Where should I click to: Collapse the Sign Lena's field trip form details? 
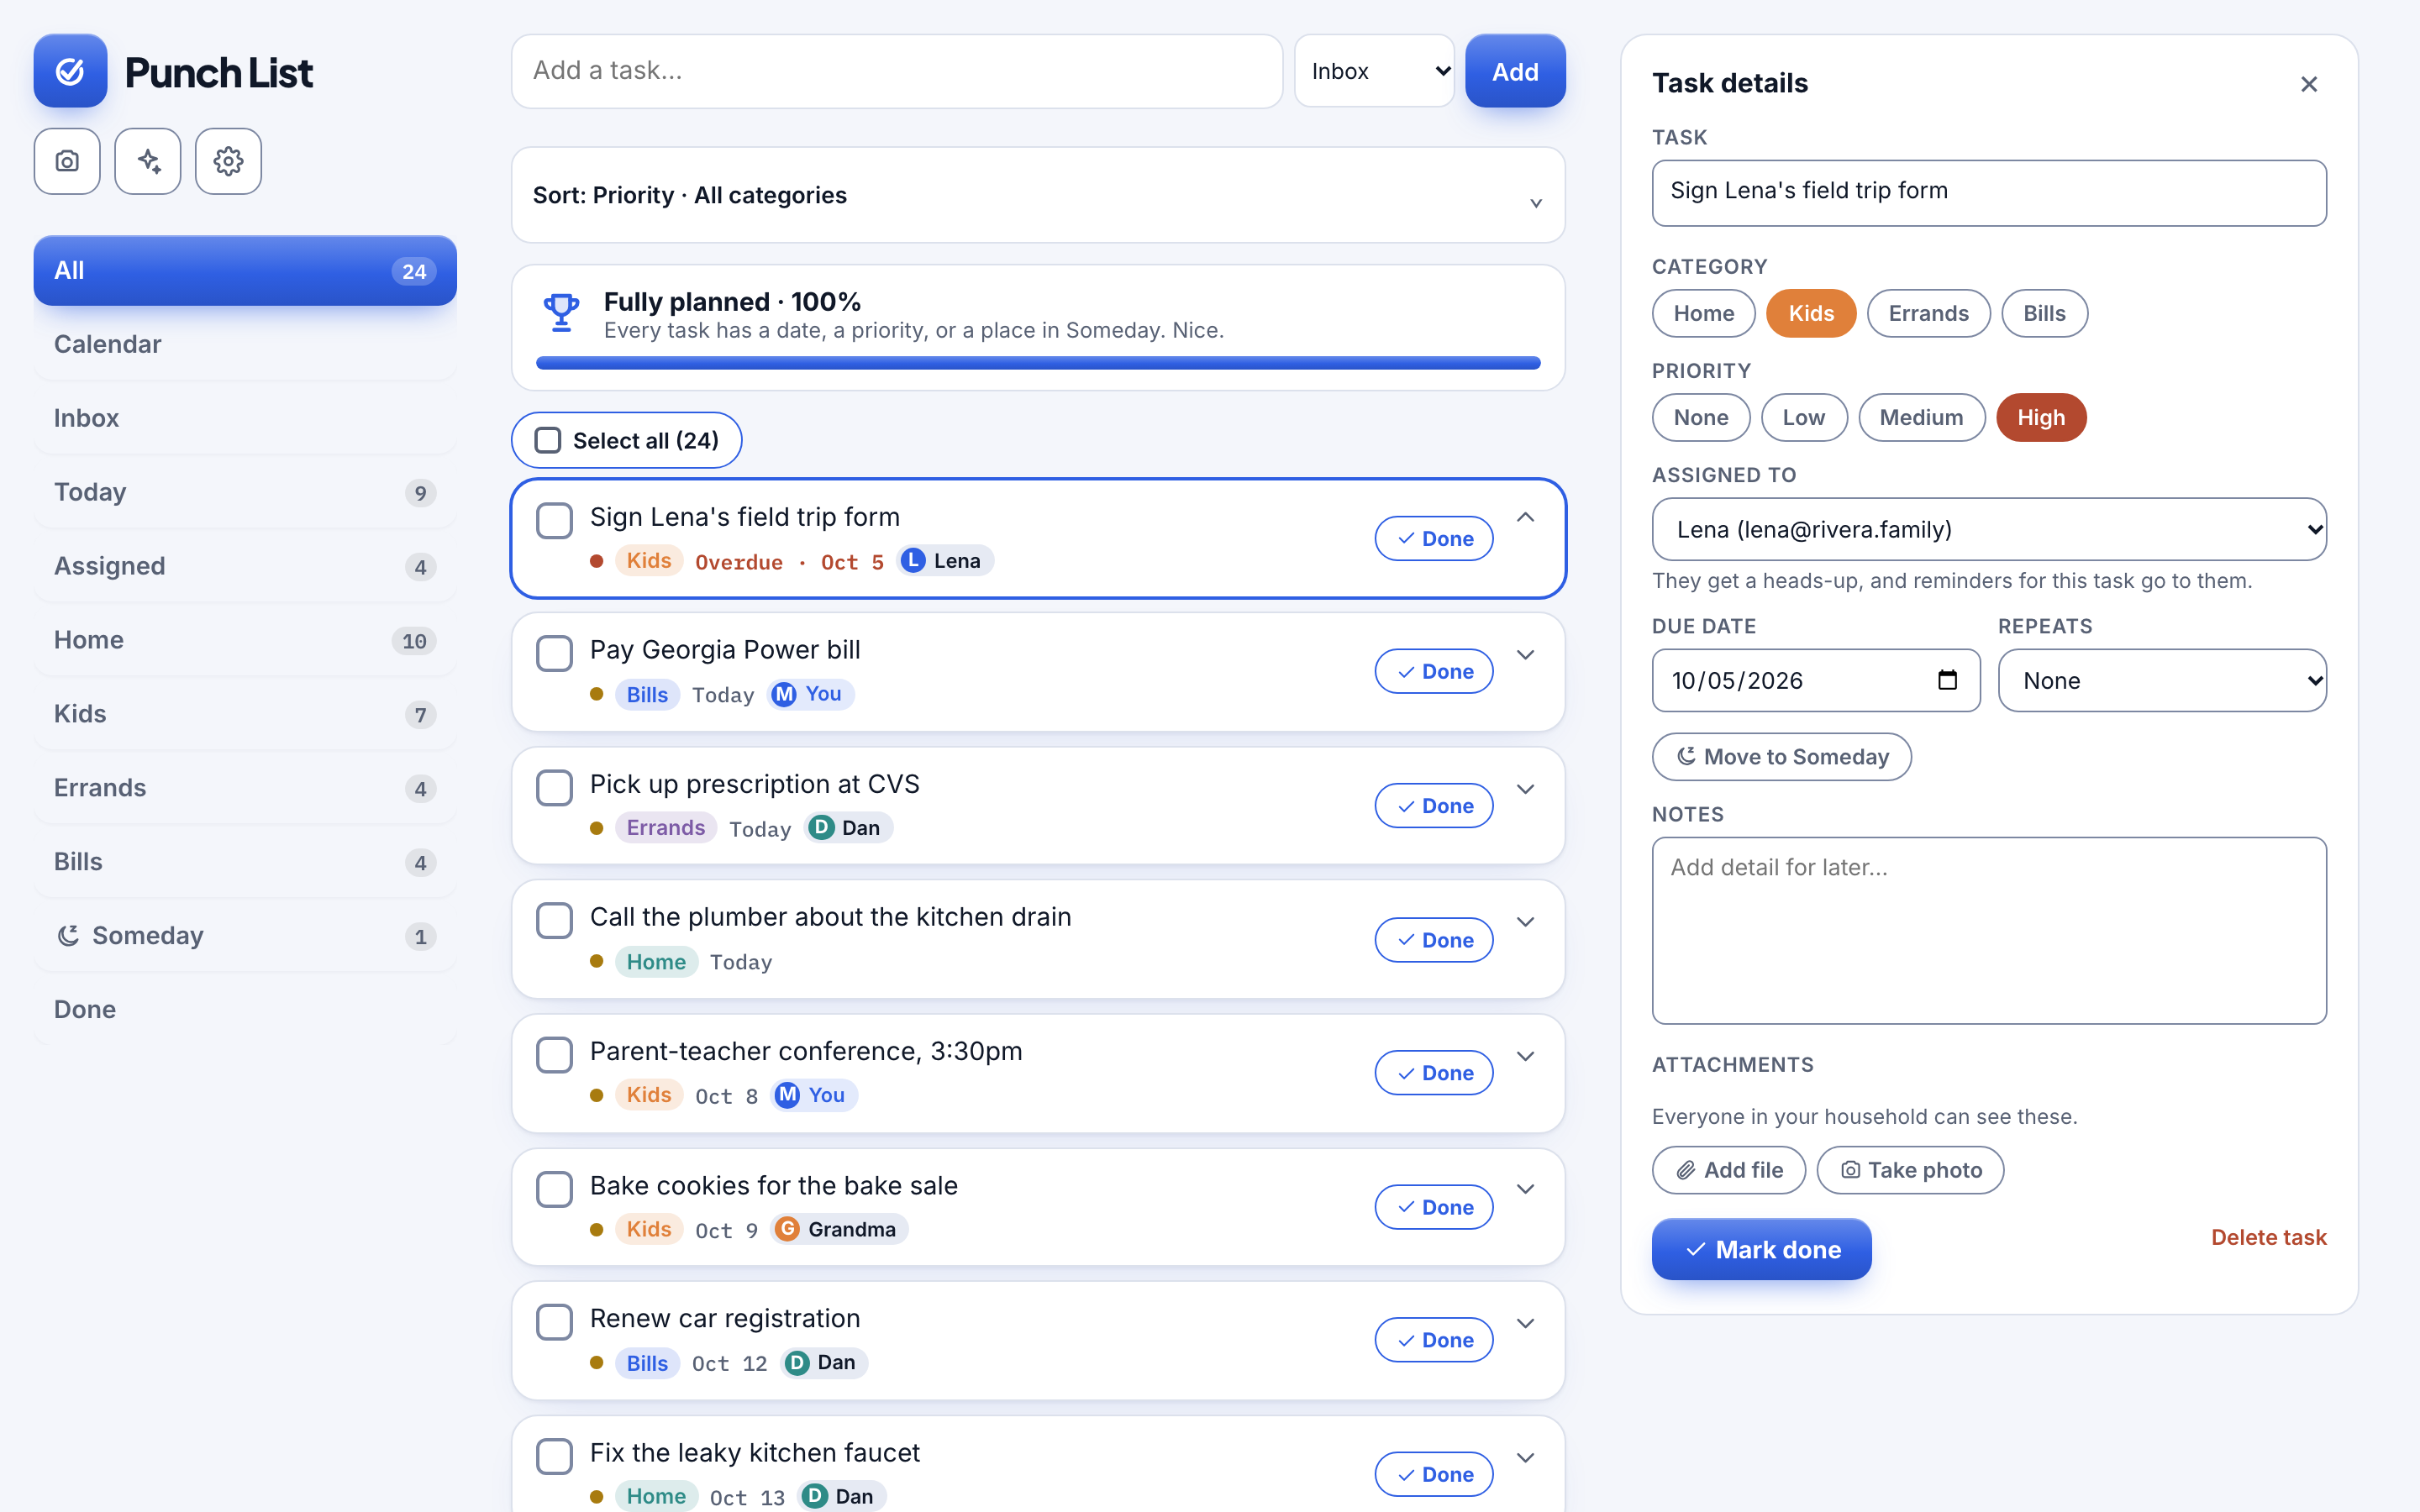pyautogui.click(x=1525, y=517)
